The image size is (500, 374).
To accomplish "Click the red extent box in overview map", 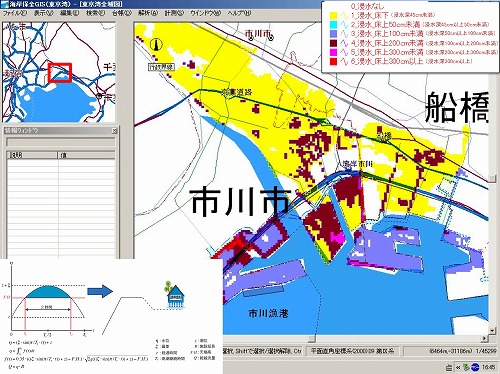I will coord(60,73).
